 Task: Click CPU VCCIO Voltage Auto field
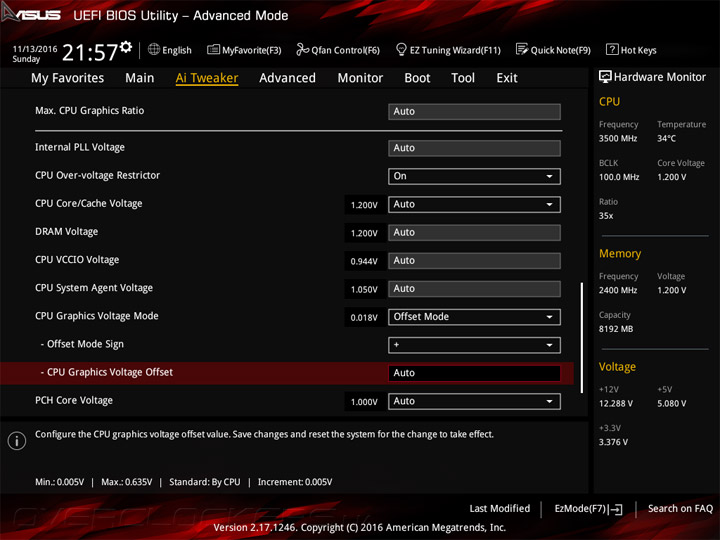pyautogui.click(x=474, y=261)
